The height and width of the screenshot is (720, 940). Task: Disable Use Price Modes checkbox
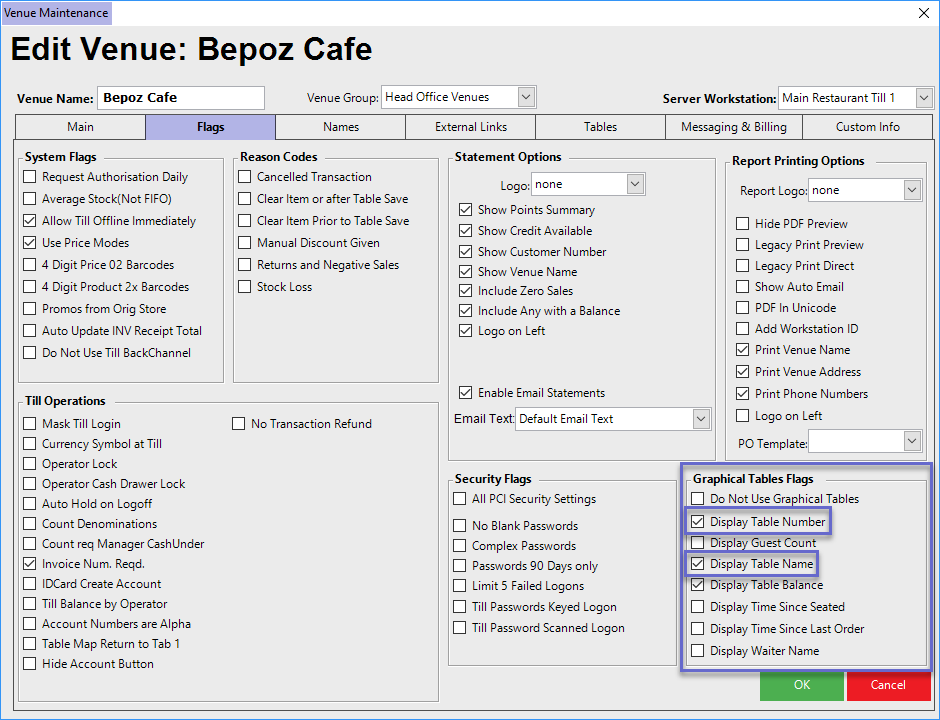coord(29,243)
